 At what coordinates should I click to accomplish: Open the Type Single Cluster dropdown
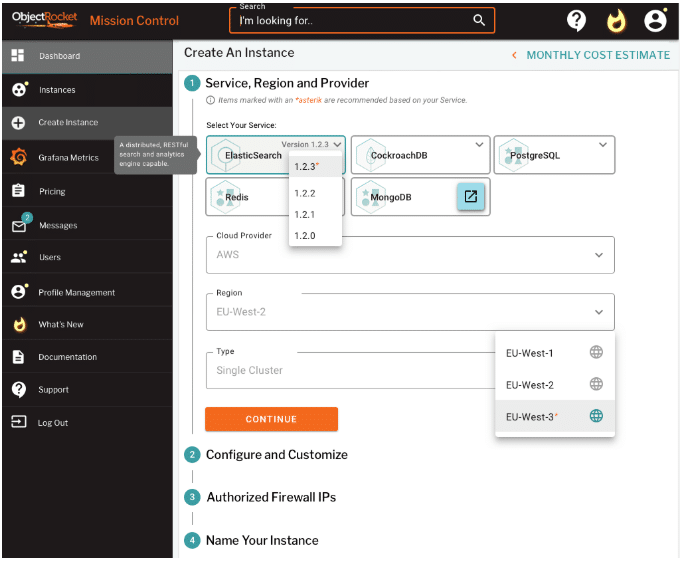[x=350, y=370]
